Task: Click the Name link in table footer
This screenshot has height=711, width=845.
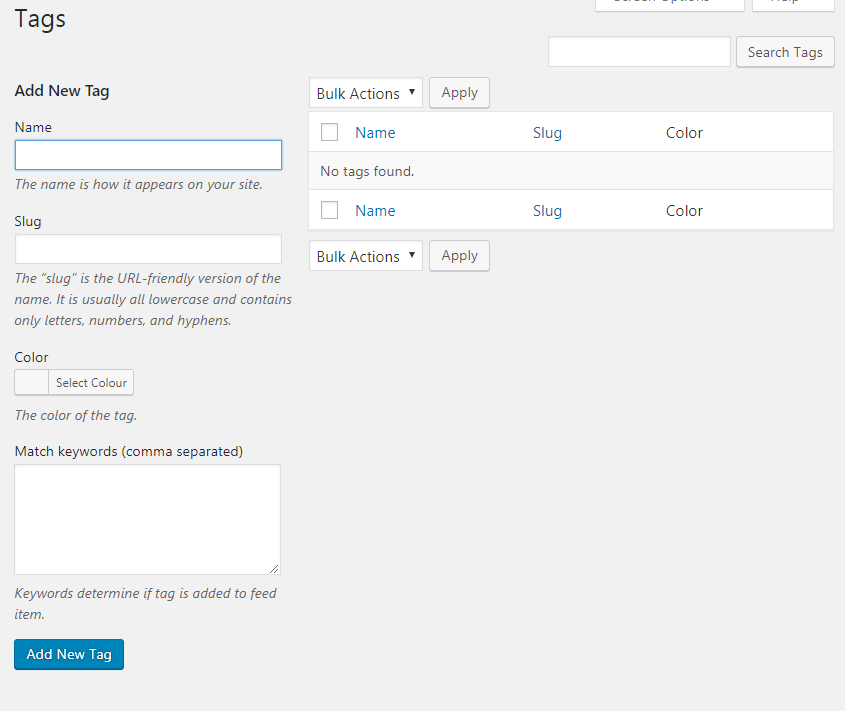Action: coord(375,211)
